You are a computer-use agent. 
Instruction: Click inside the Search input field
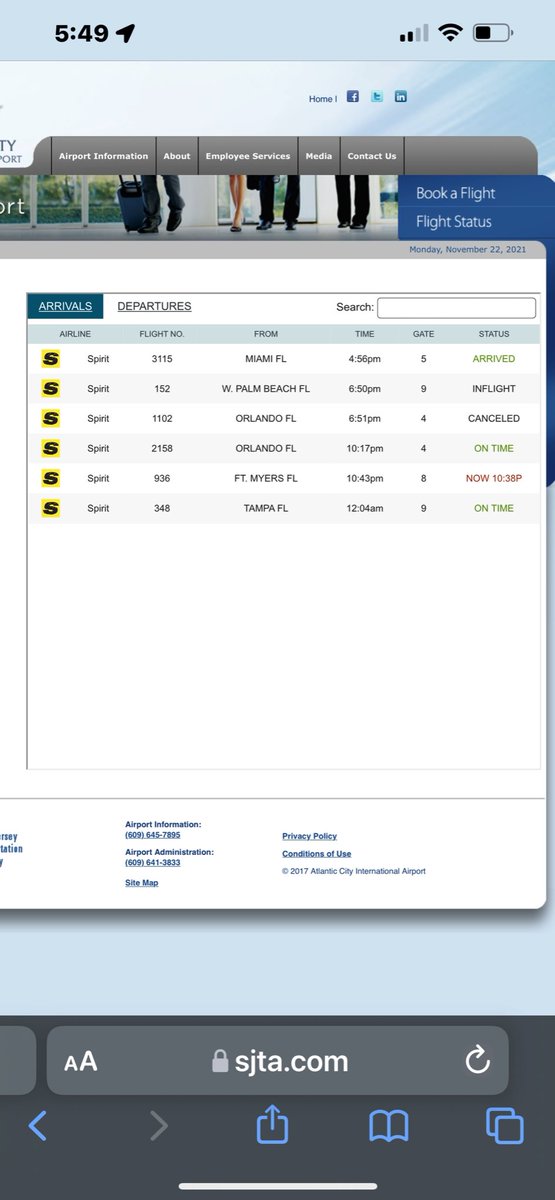(456, 308)
